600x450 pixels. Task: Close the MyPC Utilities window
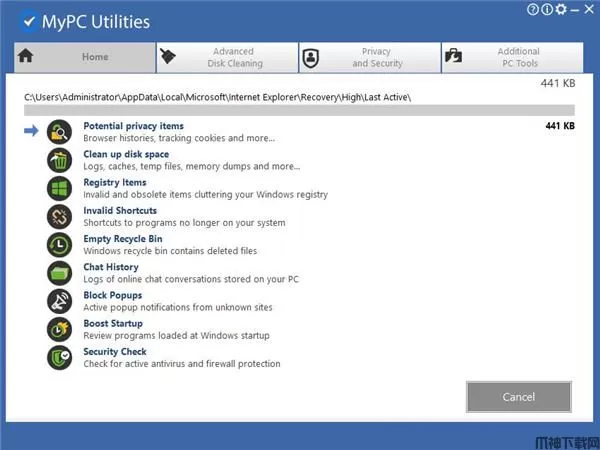pos(589,9)
